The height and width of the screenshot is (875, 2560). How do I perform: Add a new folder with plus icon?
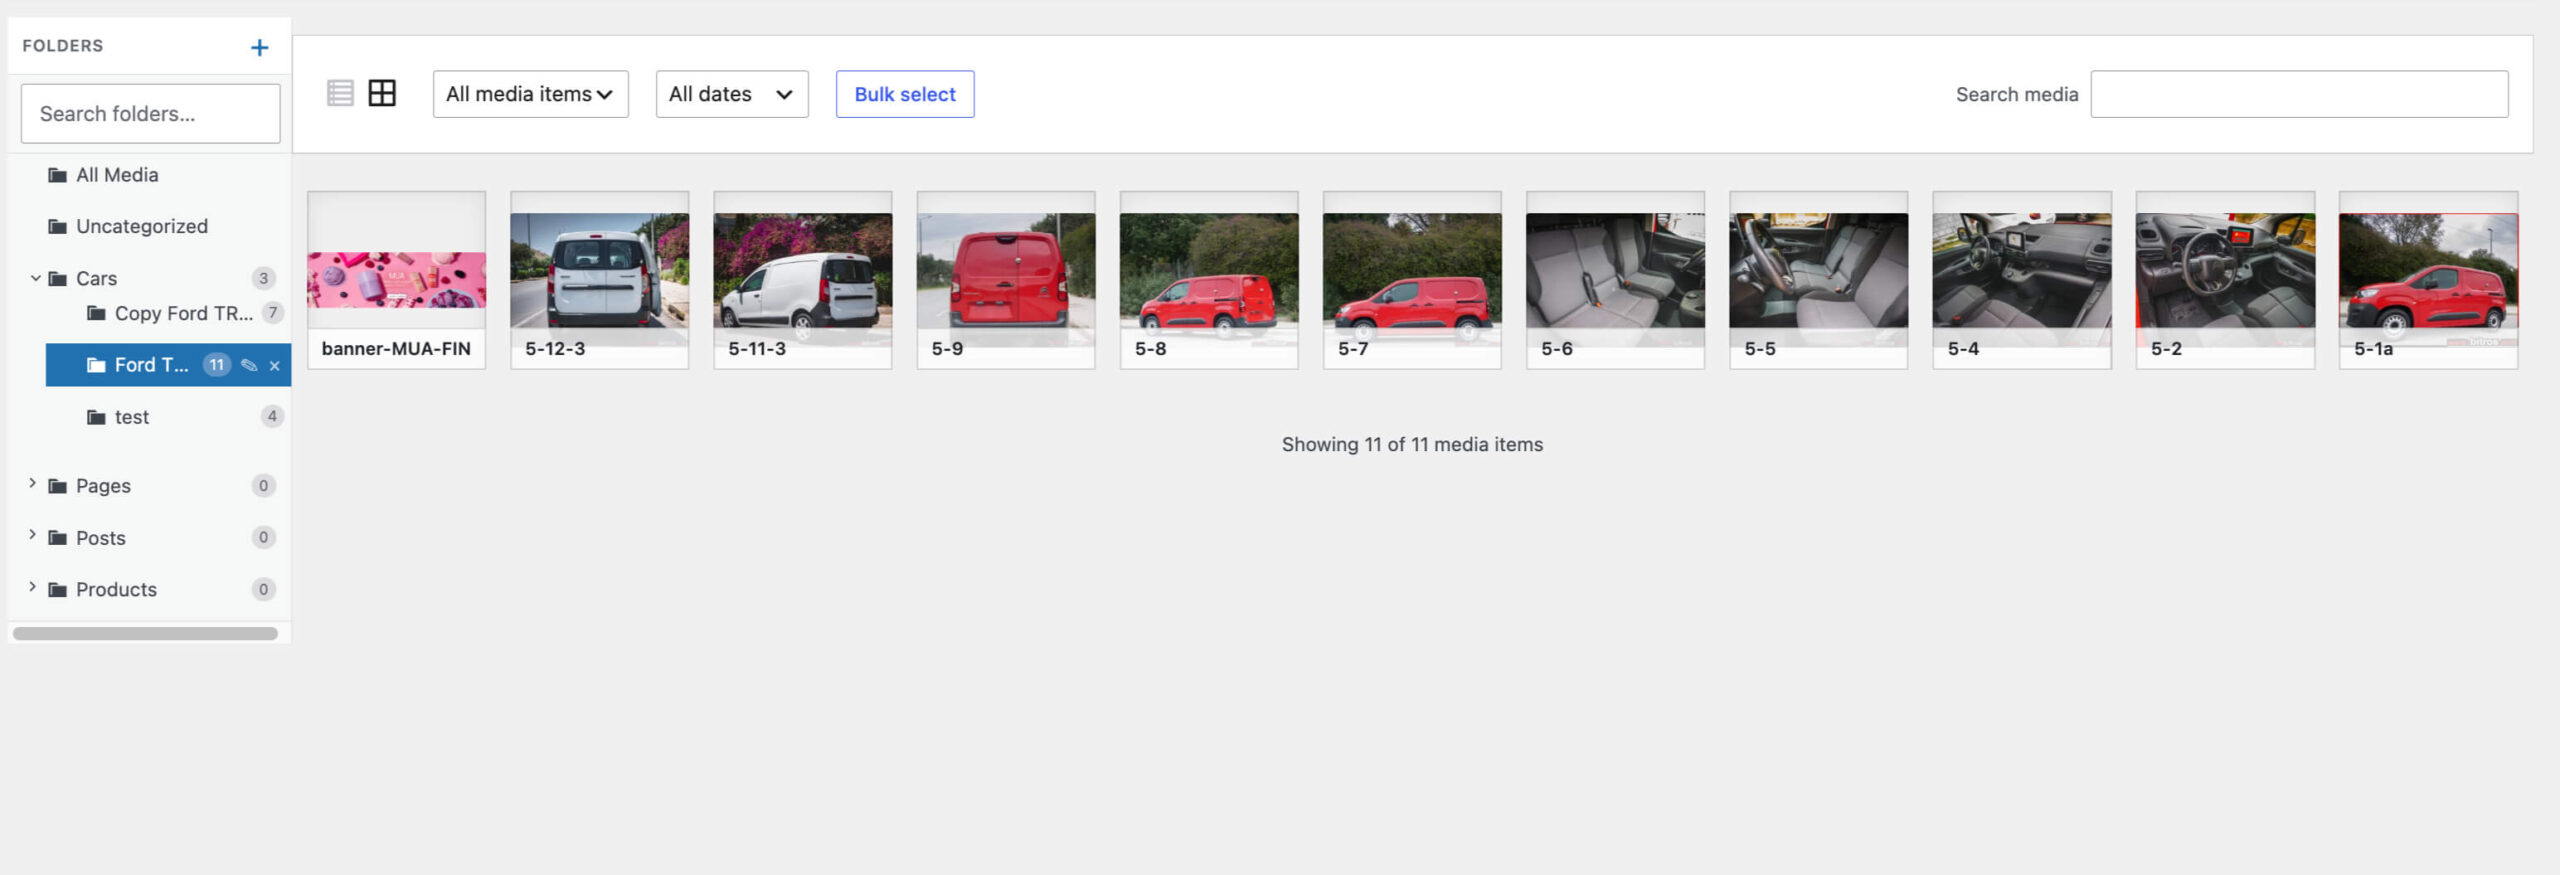259,47
